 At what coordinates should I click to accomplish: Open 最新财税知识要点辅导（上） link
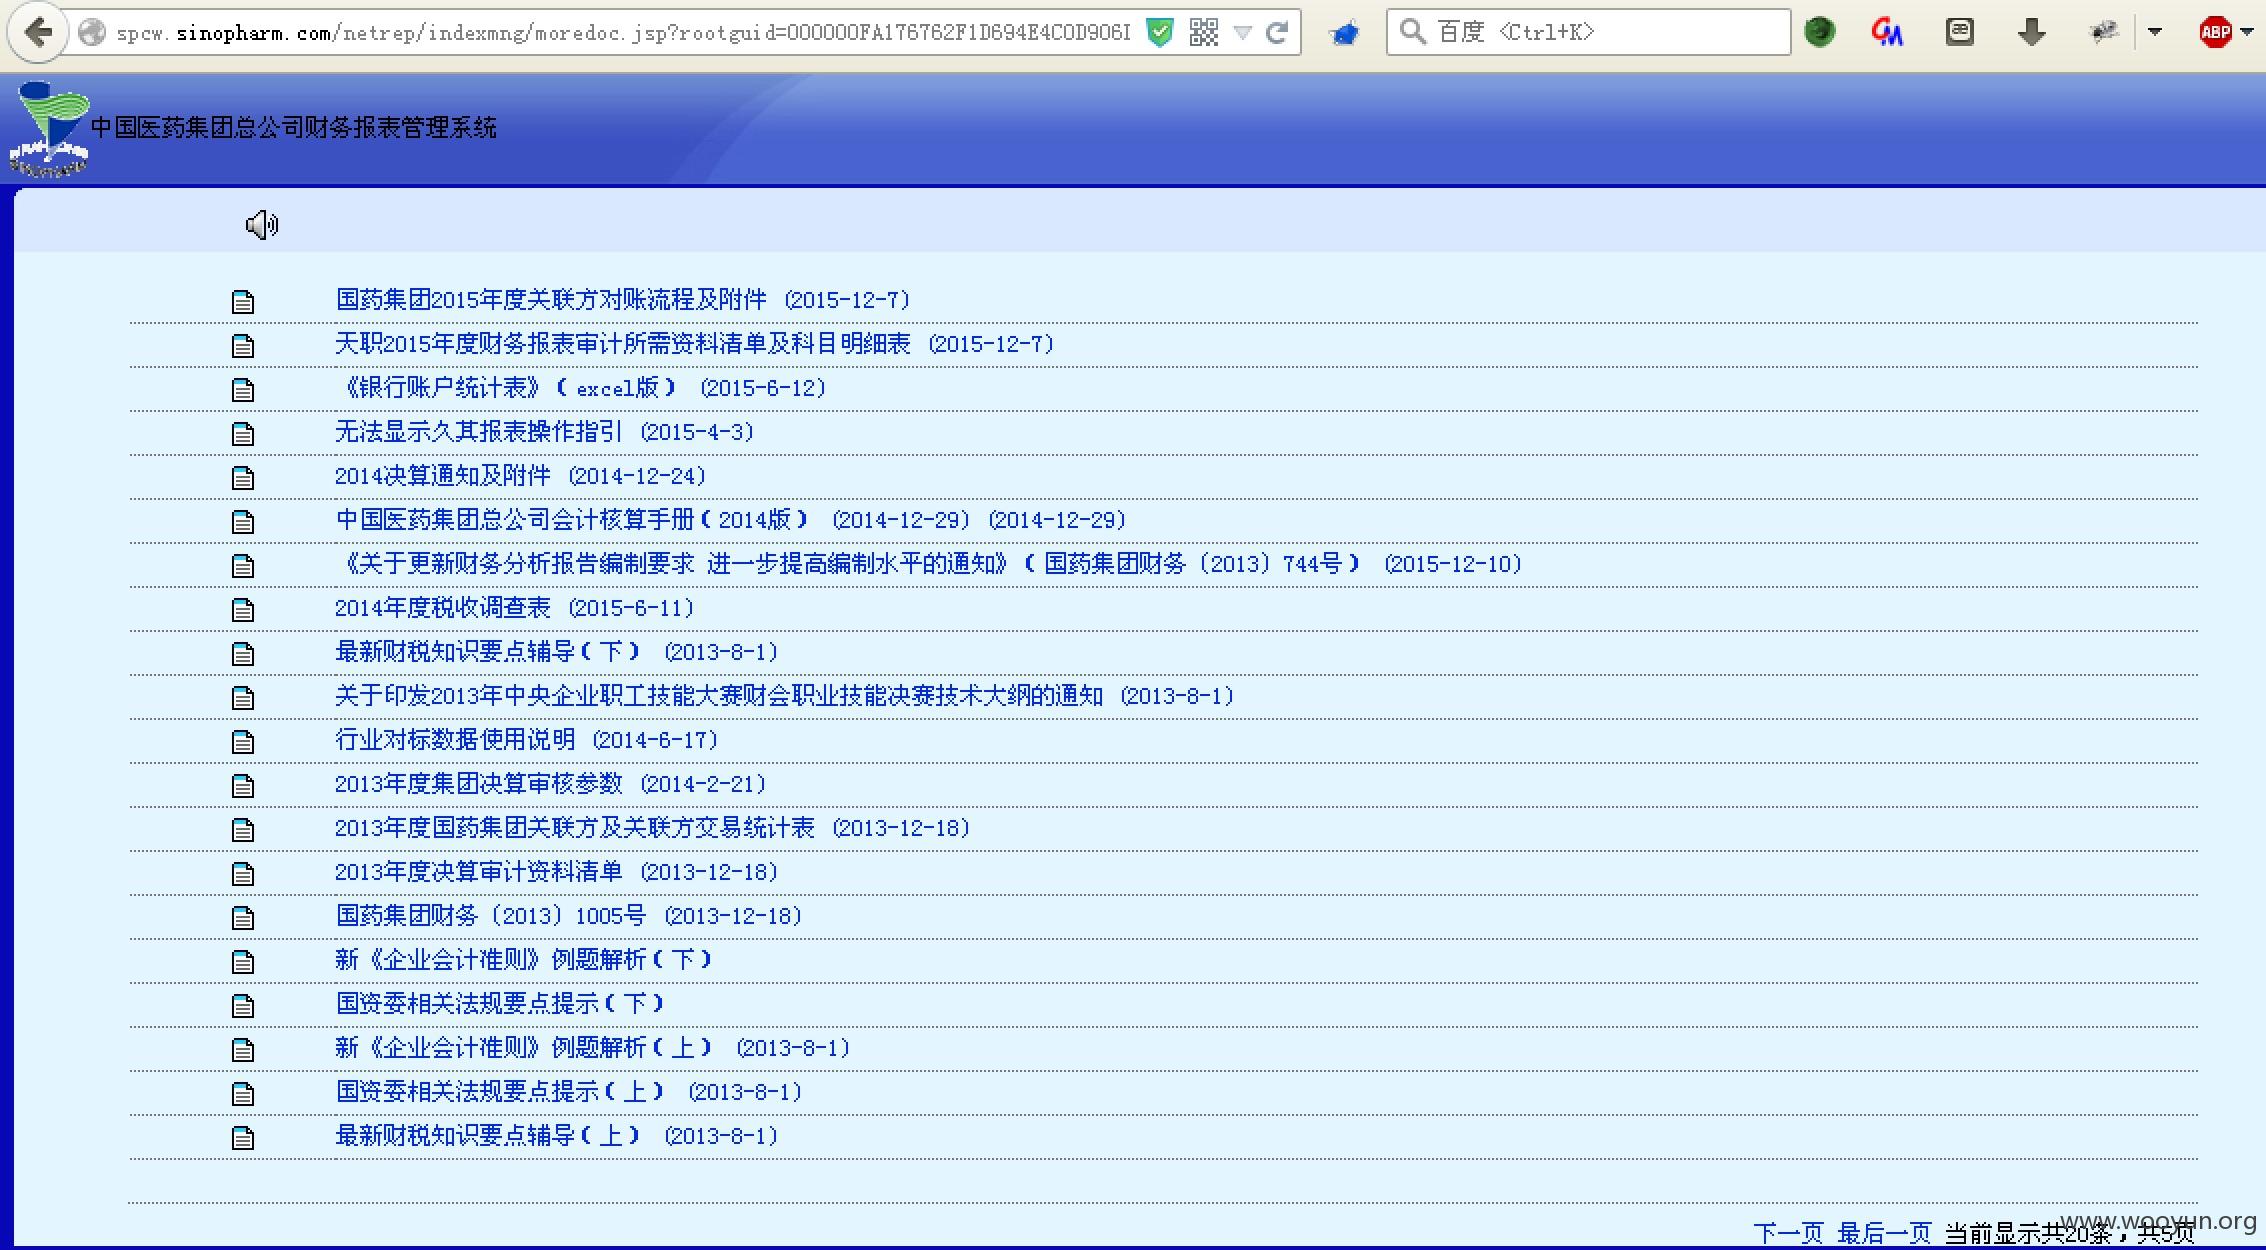[557, 1135]
